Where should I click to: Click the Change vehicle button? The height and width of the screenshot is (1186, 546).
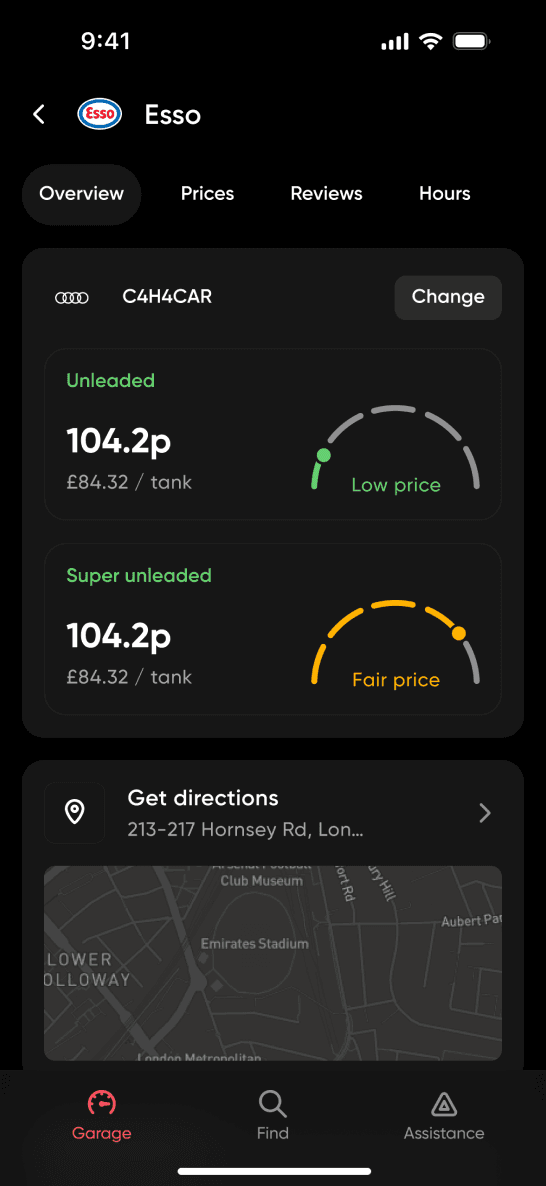click(x=448, y=296)
